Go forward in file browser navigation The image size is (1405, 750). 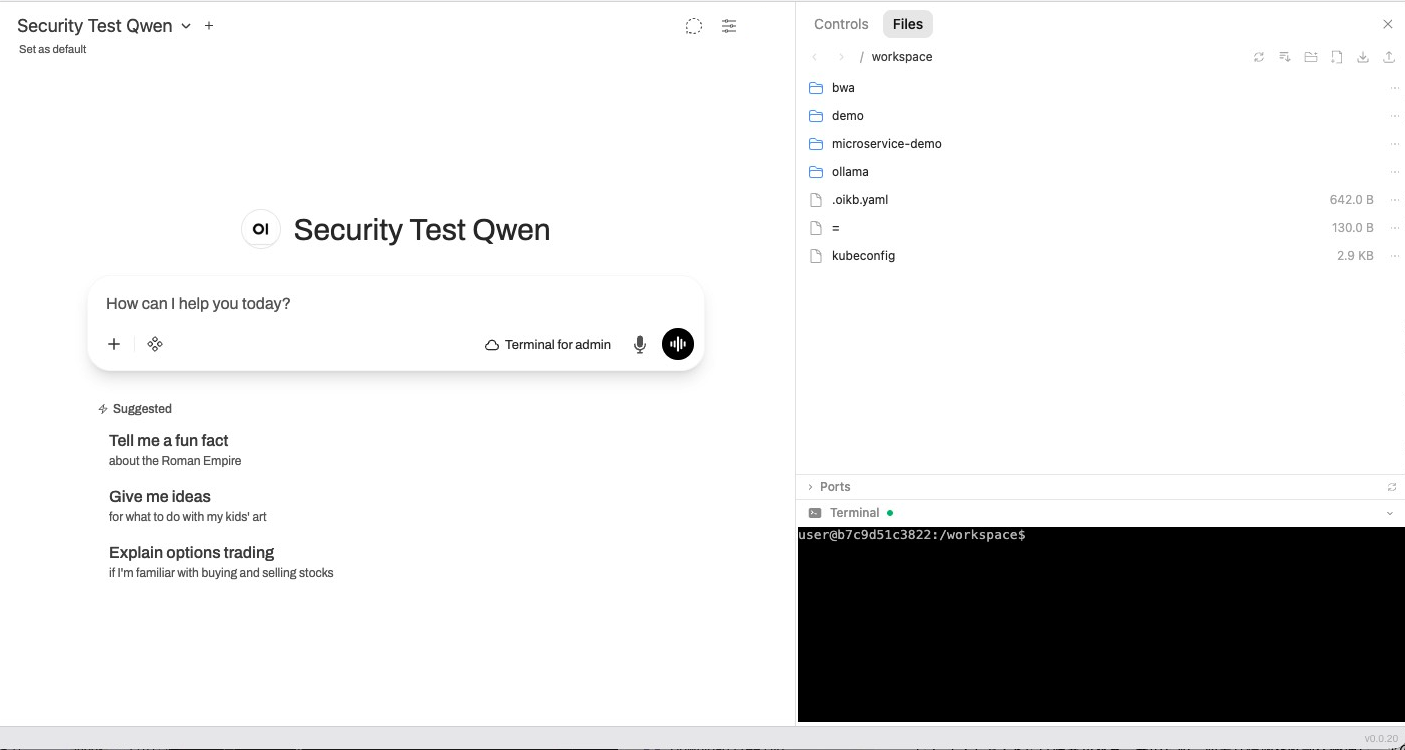(x=841, y=57)
